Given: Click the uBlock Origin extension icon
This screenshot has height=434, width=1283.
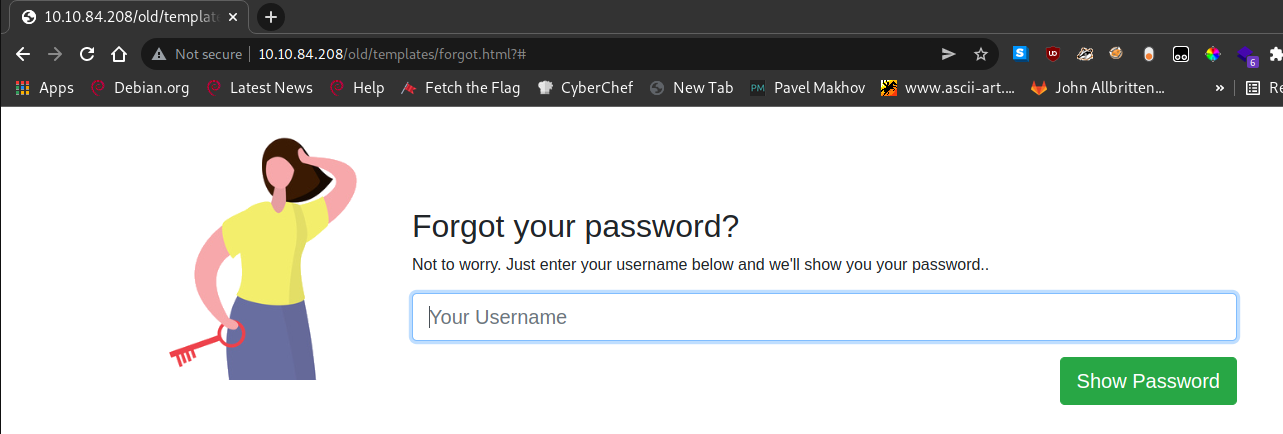Looking at the screenshot, I should (x=1053, y=54).
